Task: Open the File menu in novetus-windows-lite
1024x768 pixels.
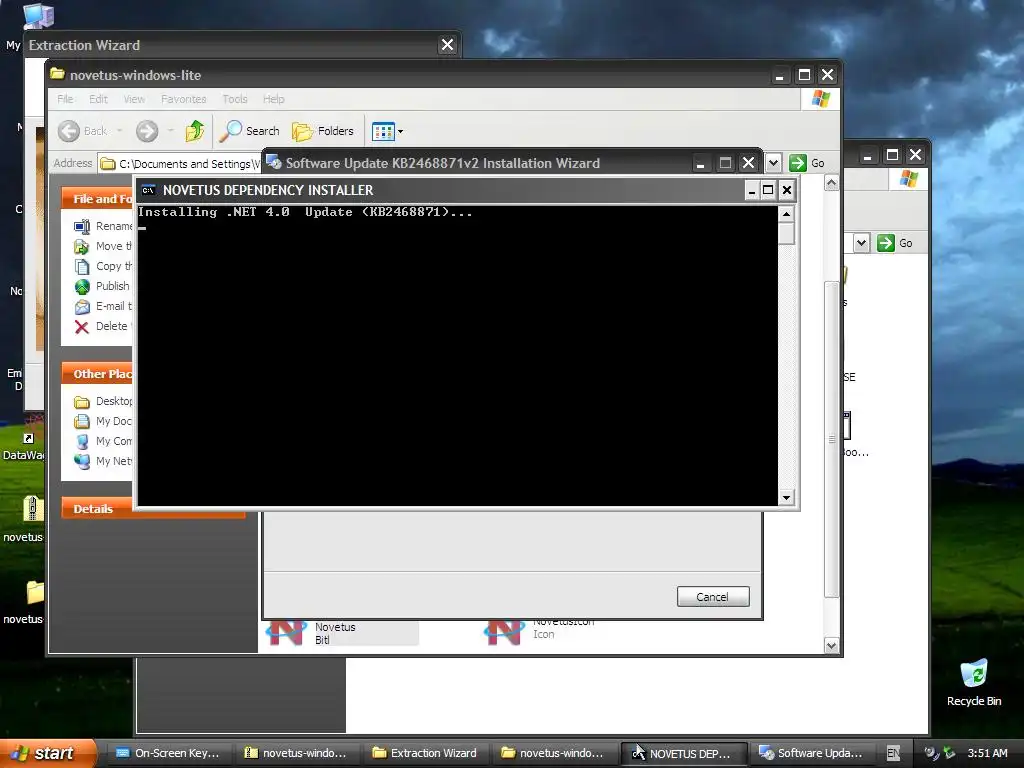Action: [x=65, y=99]
